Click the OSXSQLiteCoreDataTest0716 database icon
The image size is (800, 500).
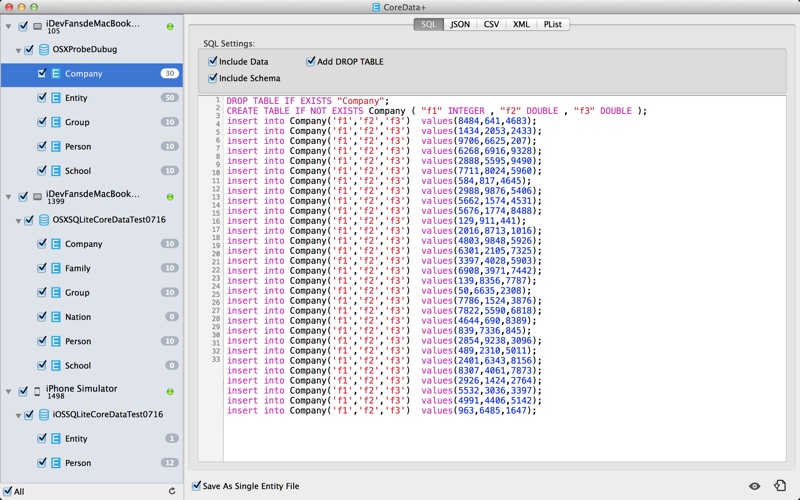pyautogui.click(x=44, y=220)
